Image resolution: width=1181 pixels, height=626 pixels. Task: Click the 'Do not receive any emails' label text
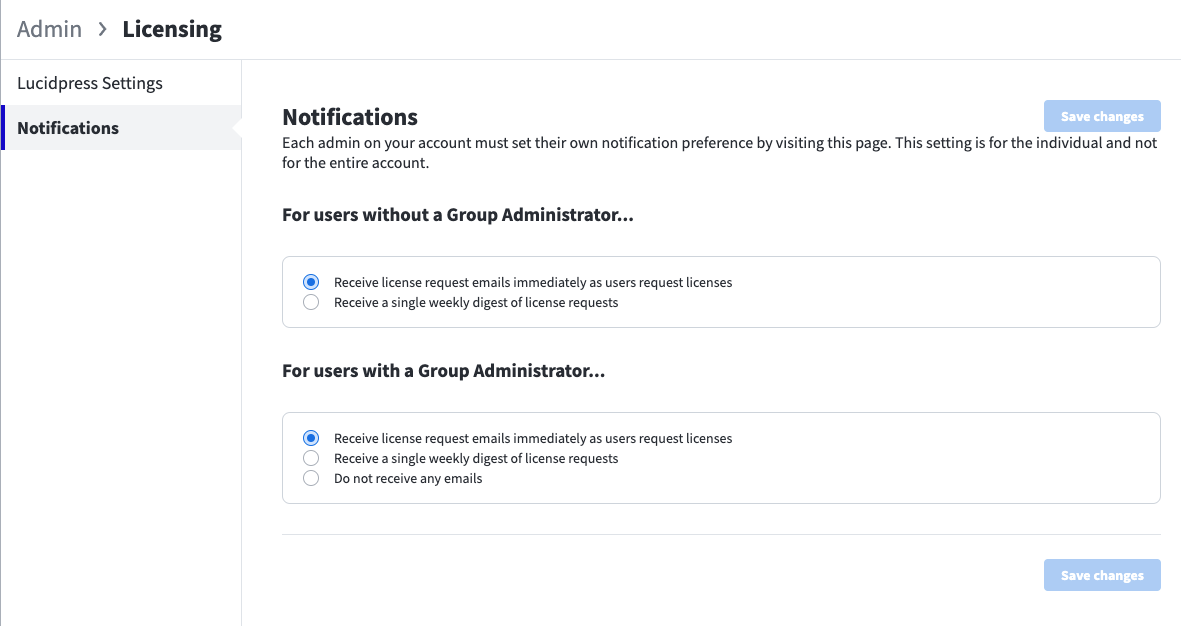pyautogui.click(x=408, y=478)
